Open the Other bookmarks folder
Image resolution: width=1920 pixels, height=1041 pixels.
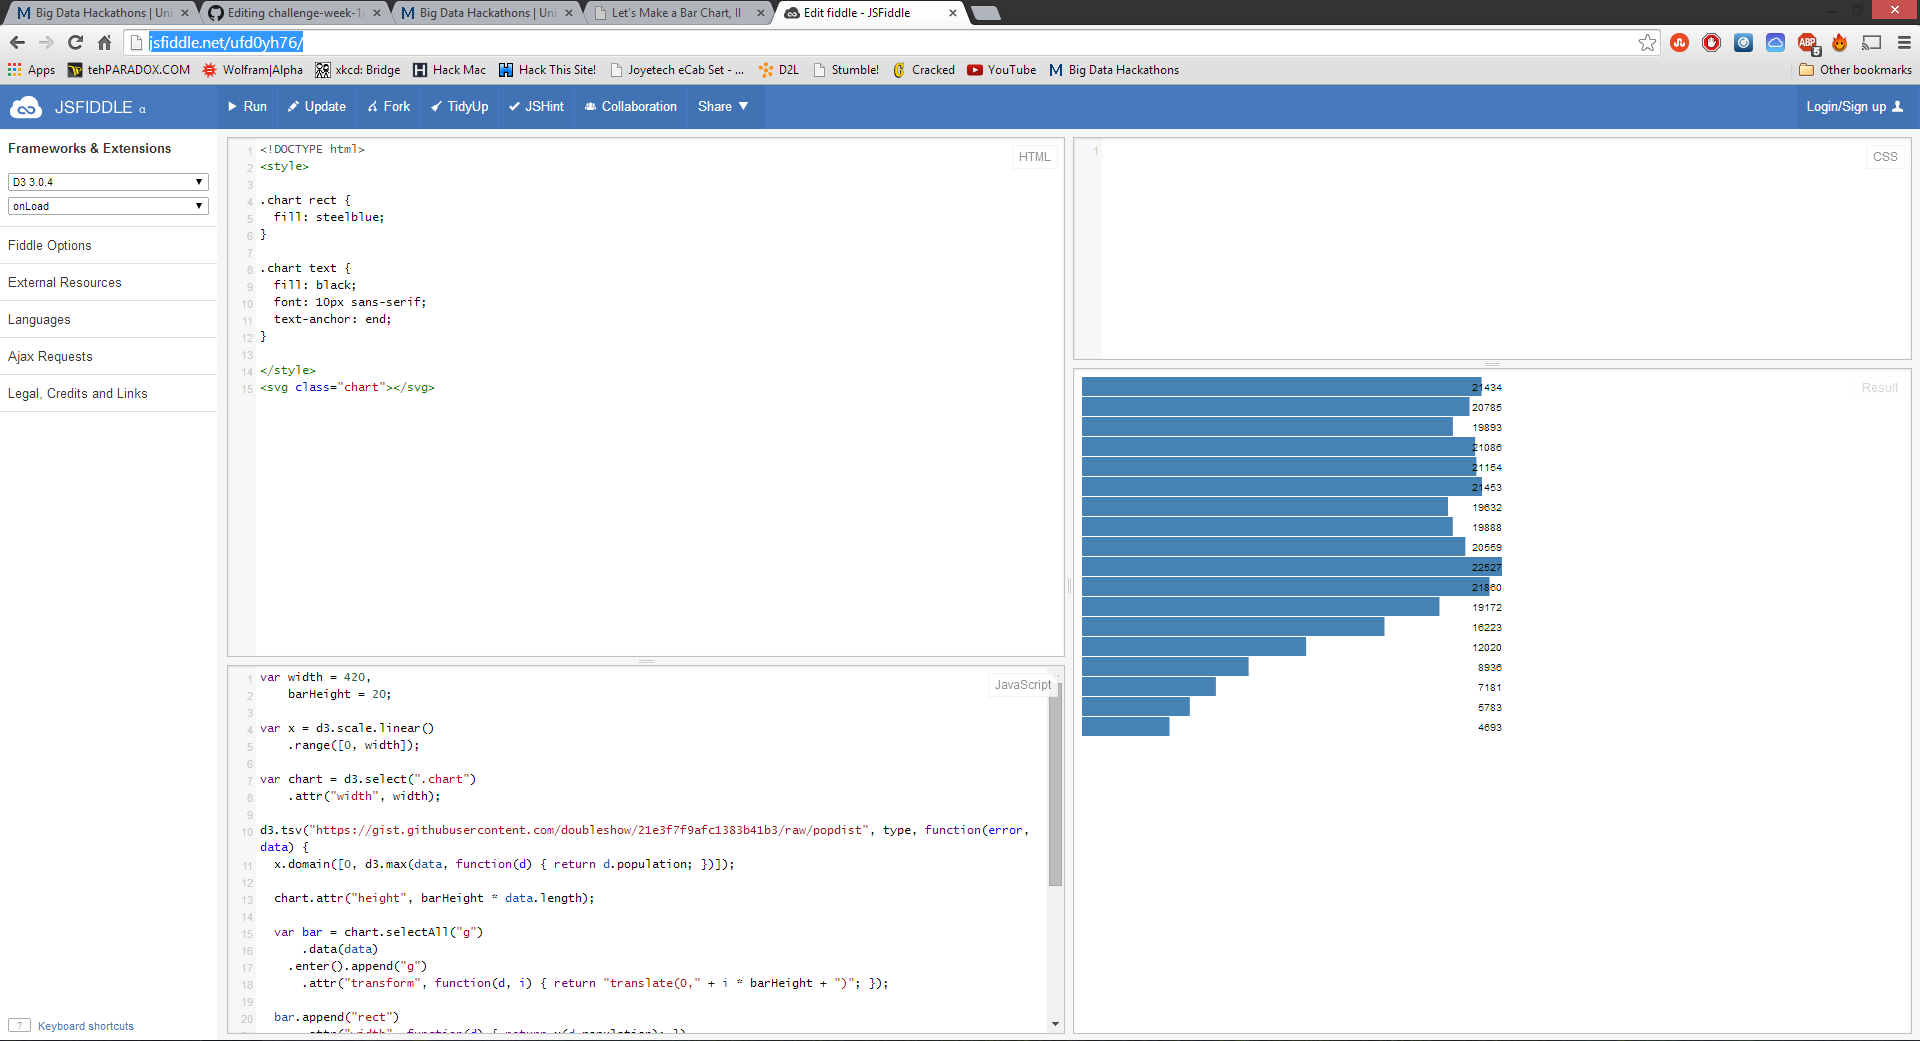coord(1855,70)
